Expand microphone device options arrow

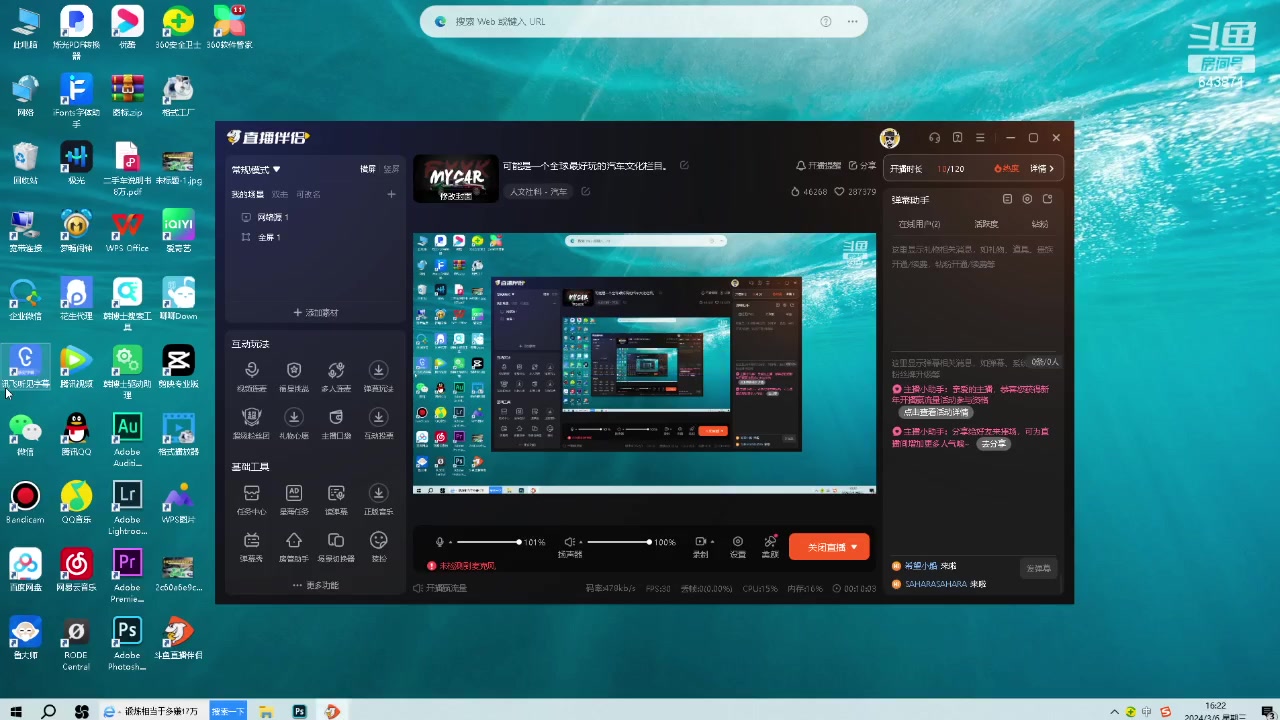tap(450, 542)
